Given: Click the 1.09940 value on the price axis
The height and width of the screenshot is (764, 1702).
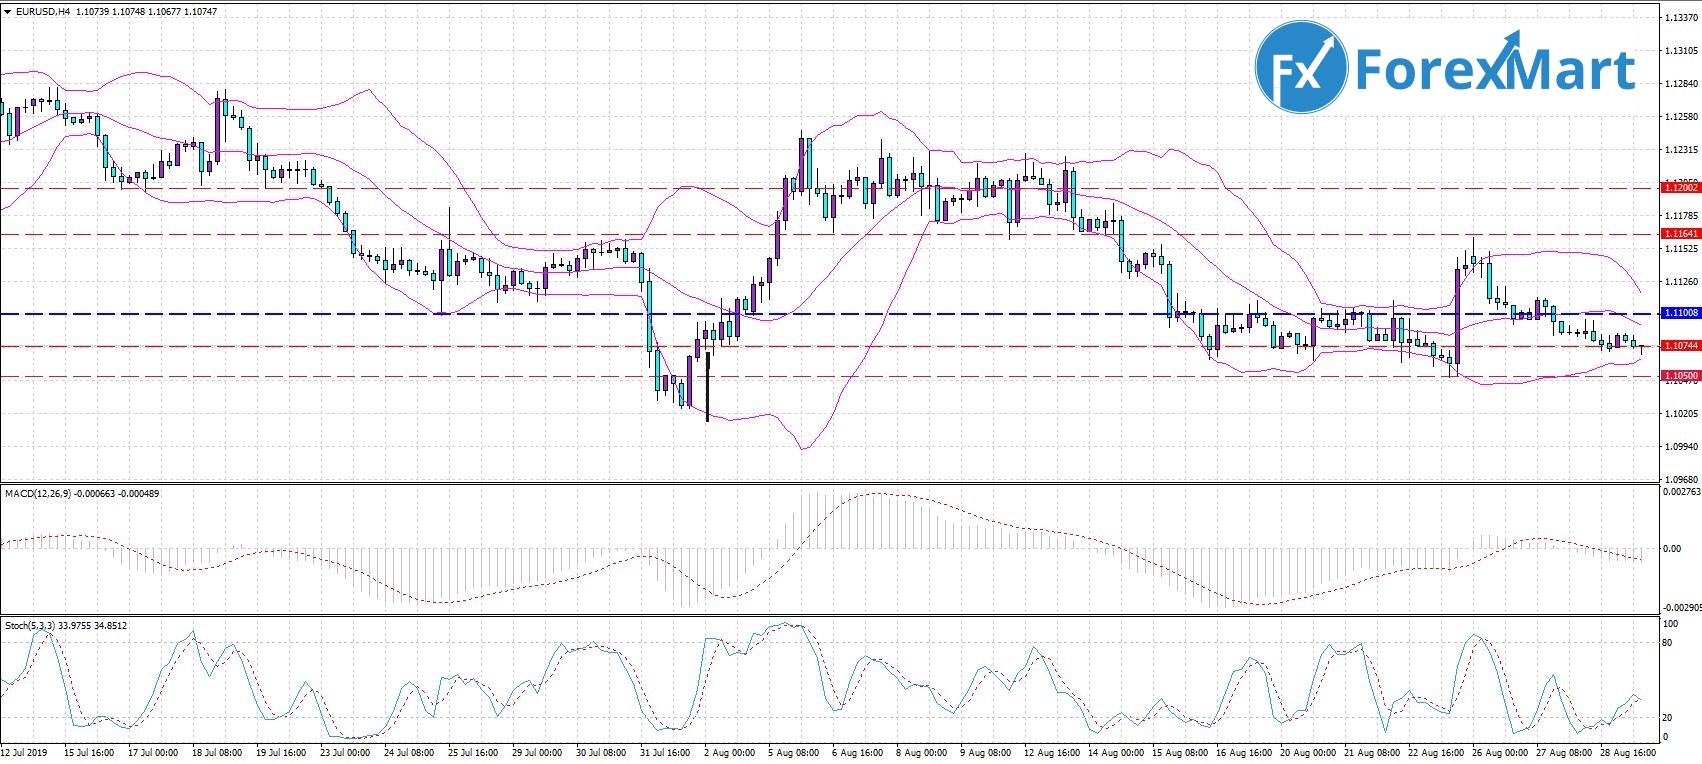Looking at the screenshot, I should (1681, 447).
